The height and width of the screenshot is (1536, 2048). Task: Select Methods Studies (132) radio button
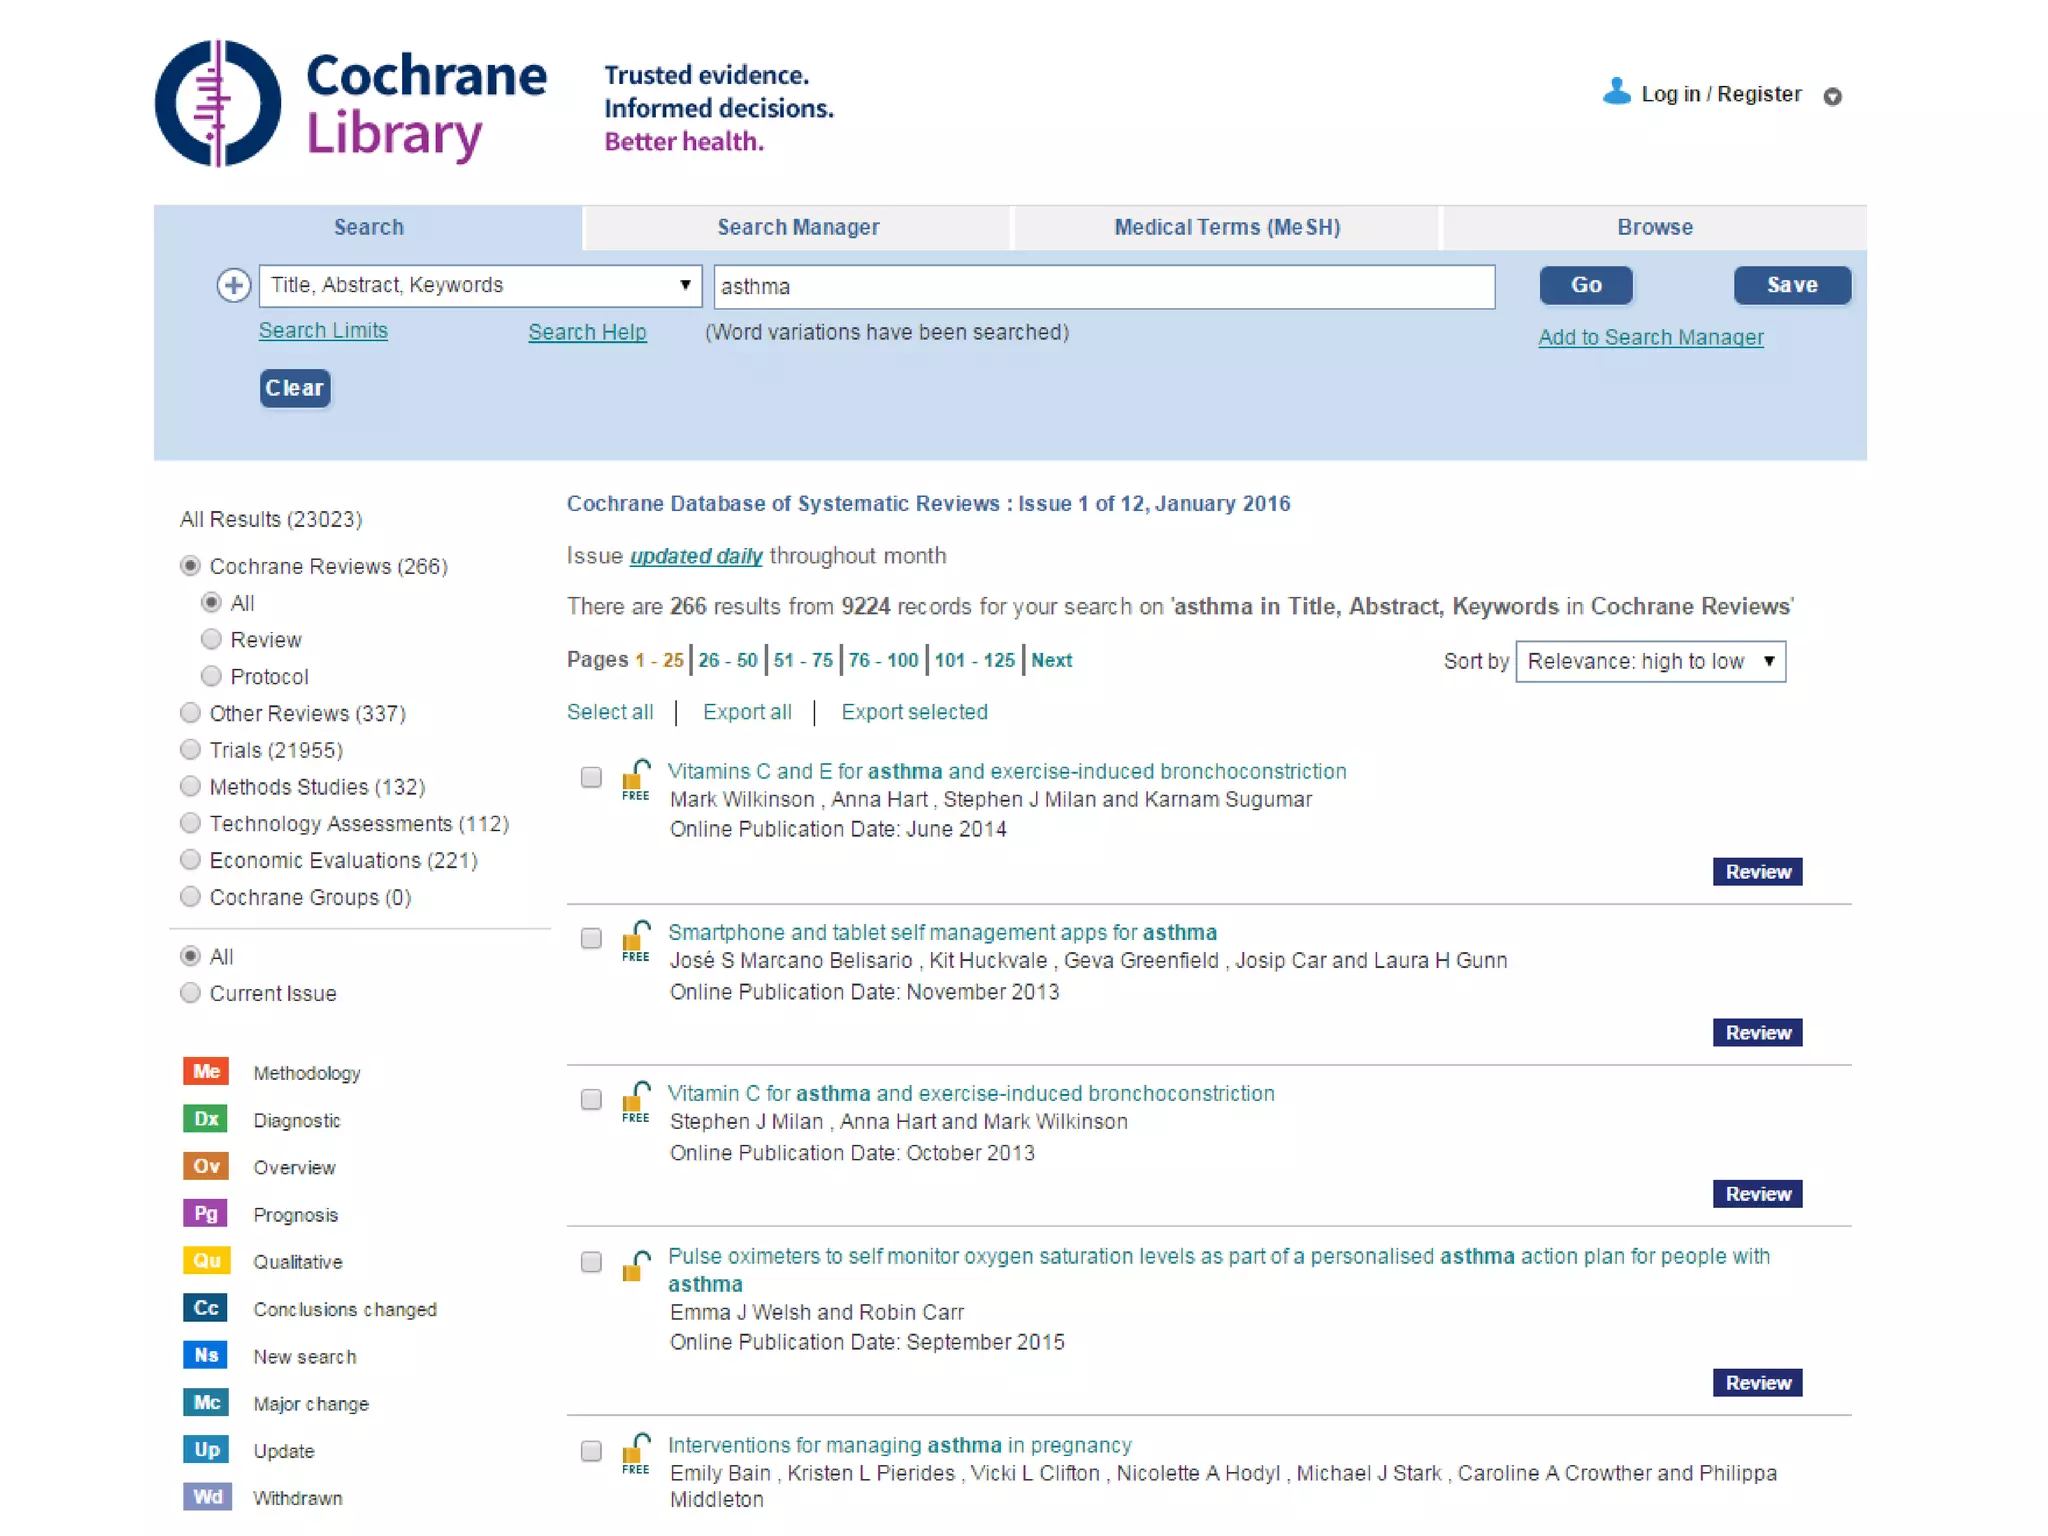tap(190, 787)
